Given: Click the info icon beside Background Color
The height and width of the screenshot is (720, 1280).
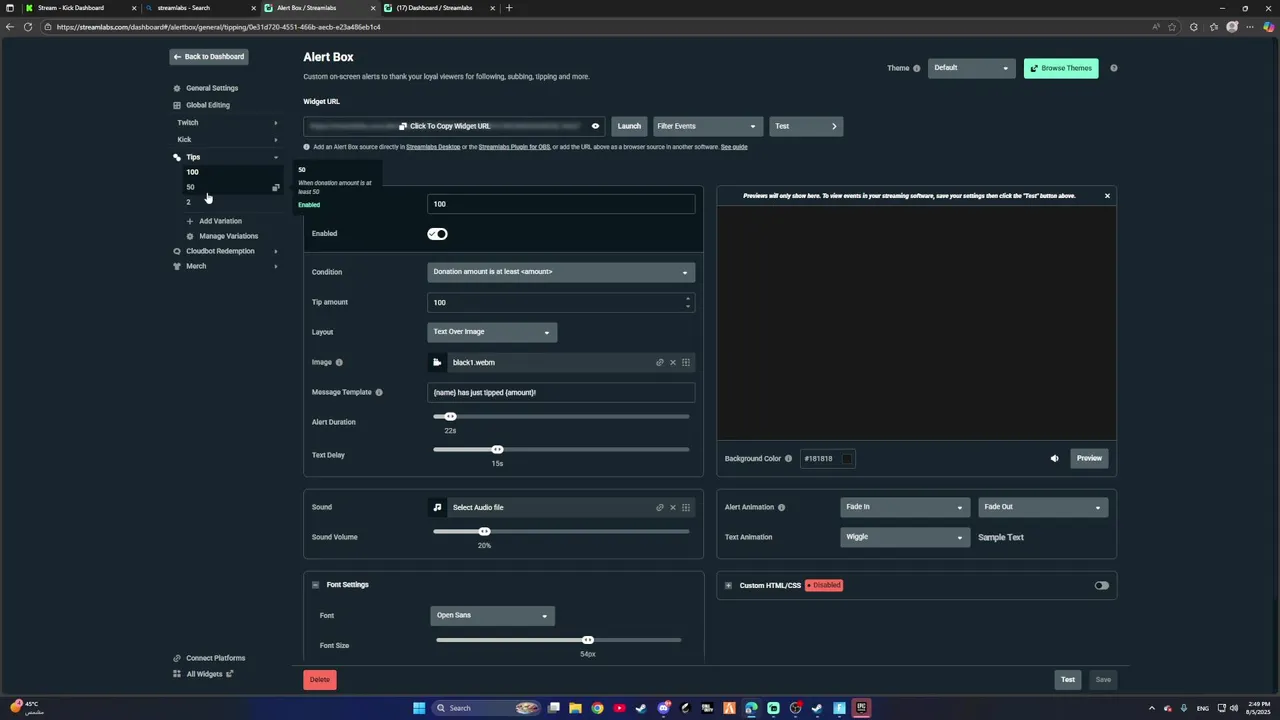Looking at the screenshot, I should 788,459.
